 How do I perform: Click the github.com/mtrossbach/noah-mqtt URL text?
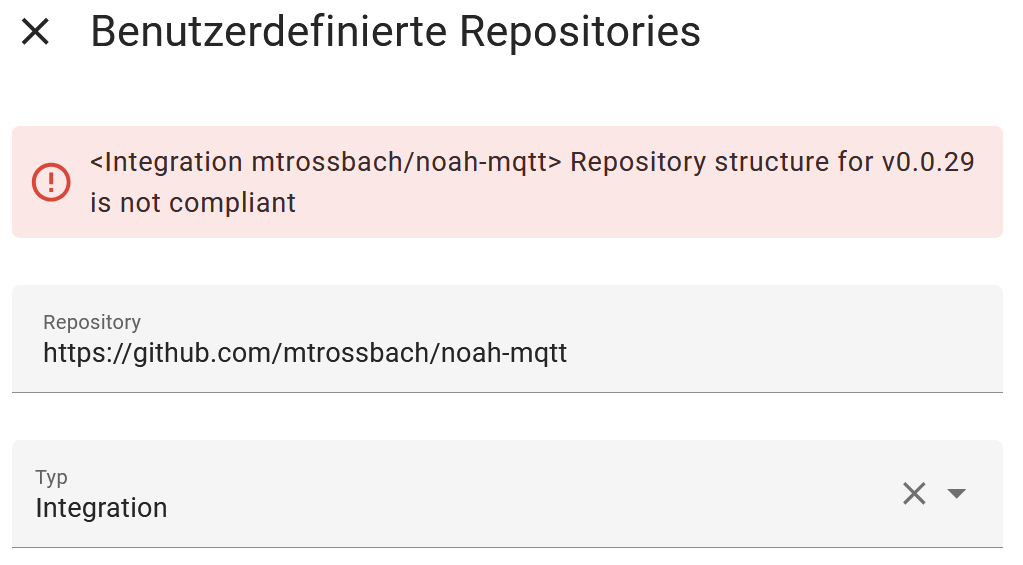point(305,353)
